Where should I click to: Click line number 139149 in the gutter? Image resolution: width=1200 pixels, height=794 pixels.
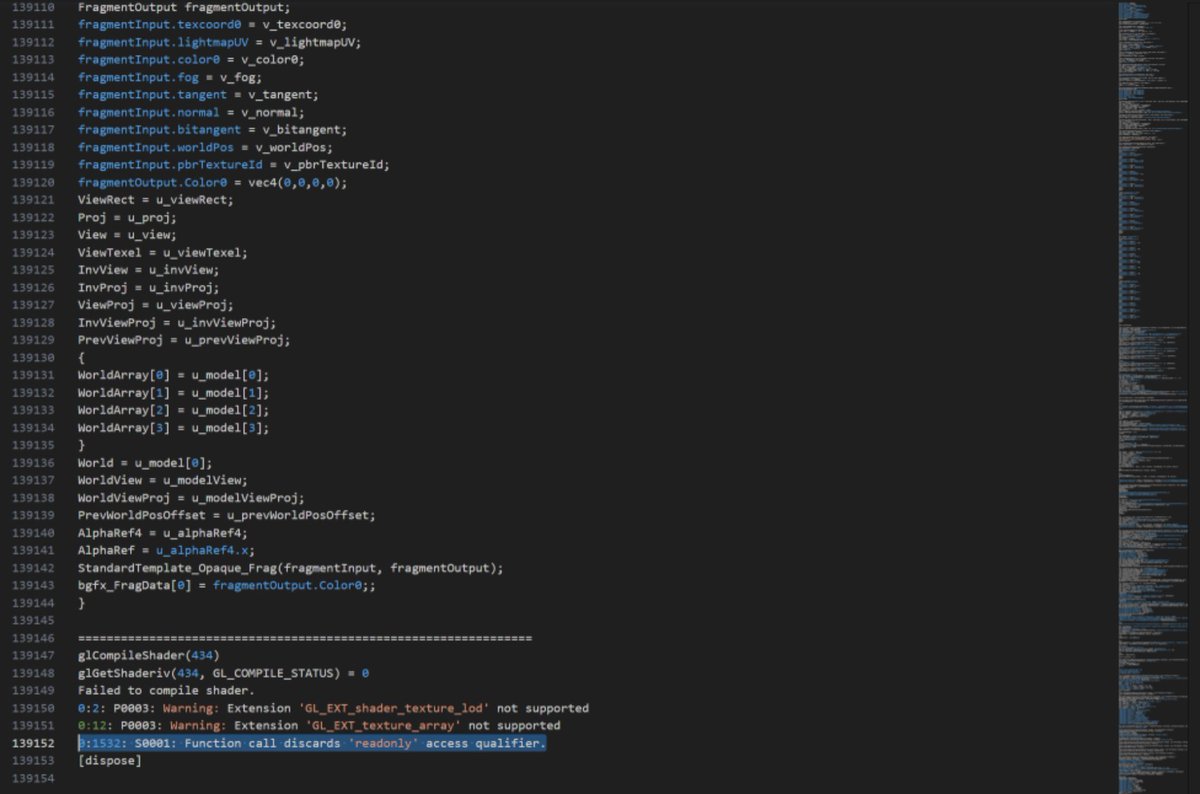(x=31, y=690)
